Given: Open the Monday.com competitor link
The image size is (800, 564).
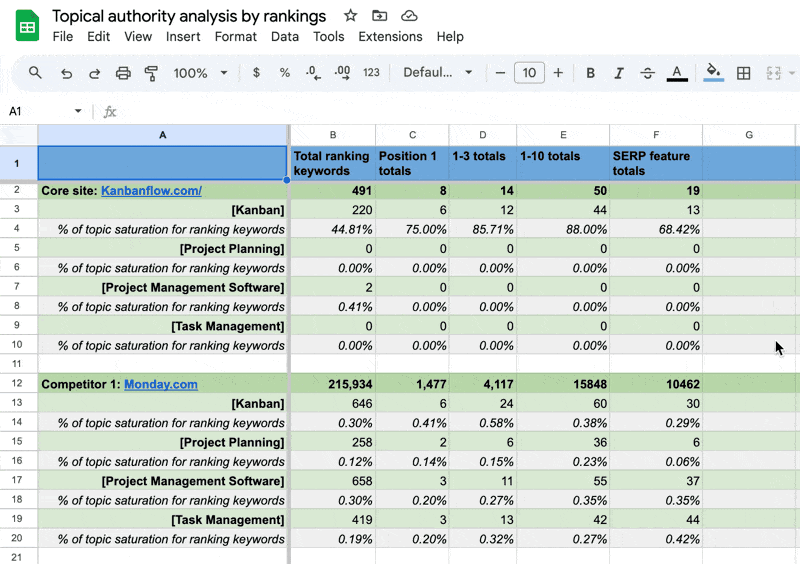Looking at the screenshot, I should [x=160, y=384].
